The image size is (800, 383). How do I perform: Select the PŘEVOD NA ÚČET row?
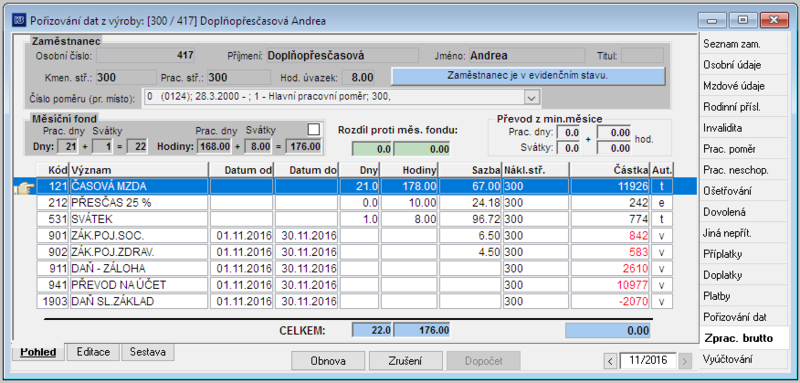point(356,285)
